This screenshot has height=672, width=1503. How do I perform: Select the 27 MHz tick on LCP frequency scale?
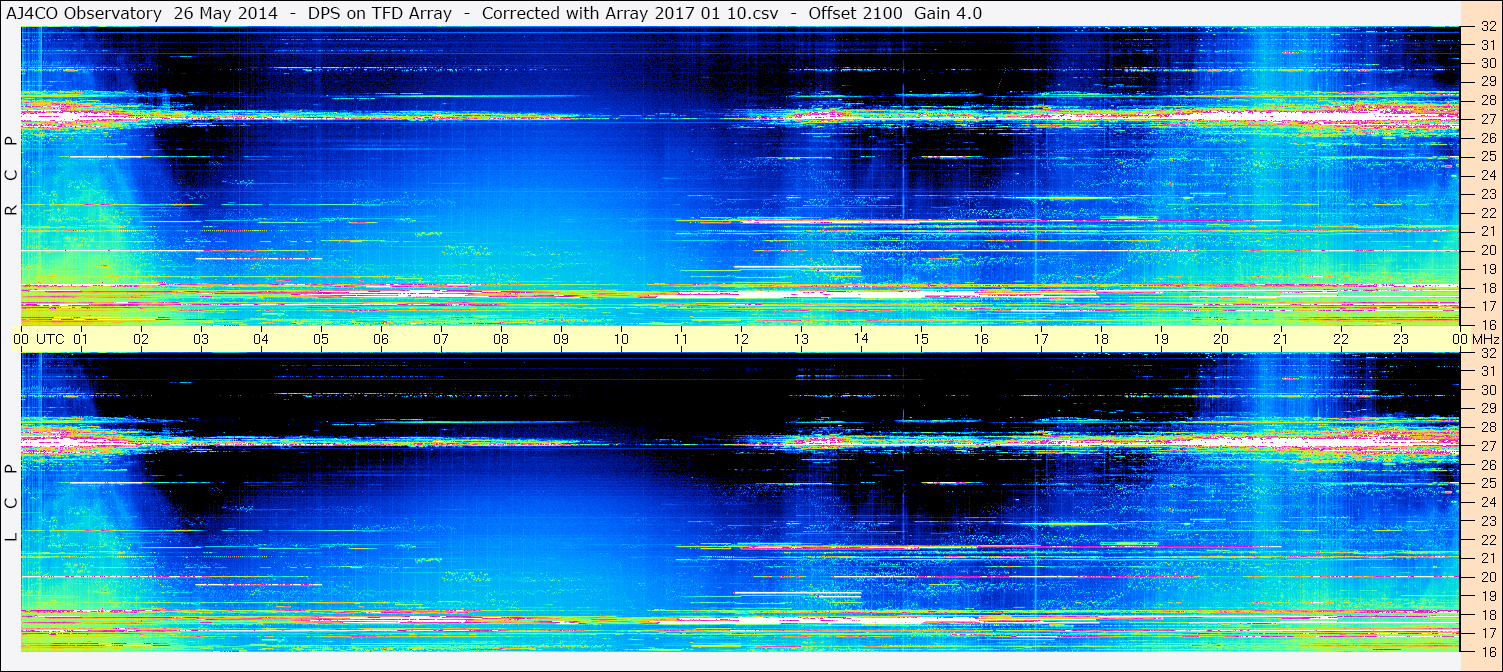coord(1487,446)
